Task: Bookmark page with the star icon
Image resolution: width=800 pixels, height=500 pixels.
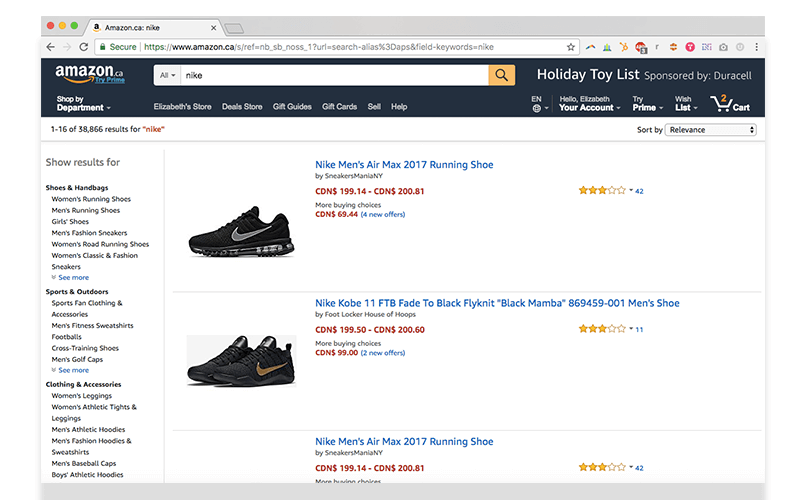Action: pos(570,47)
